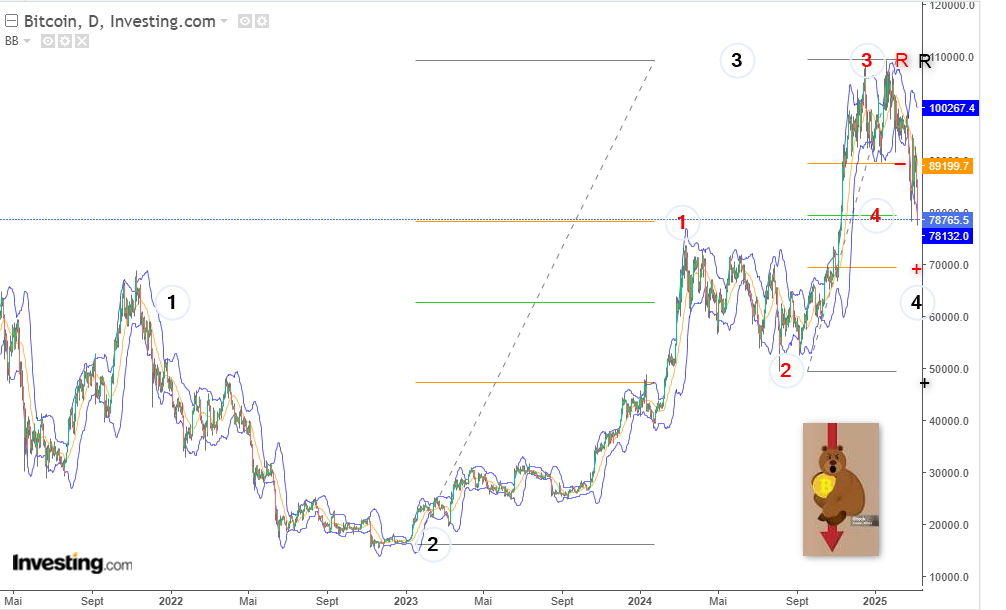Screen dimensions: 1006x610
Task: Select red circled wave label 3
Action: tap(867, 61)
